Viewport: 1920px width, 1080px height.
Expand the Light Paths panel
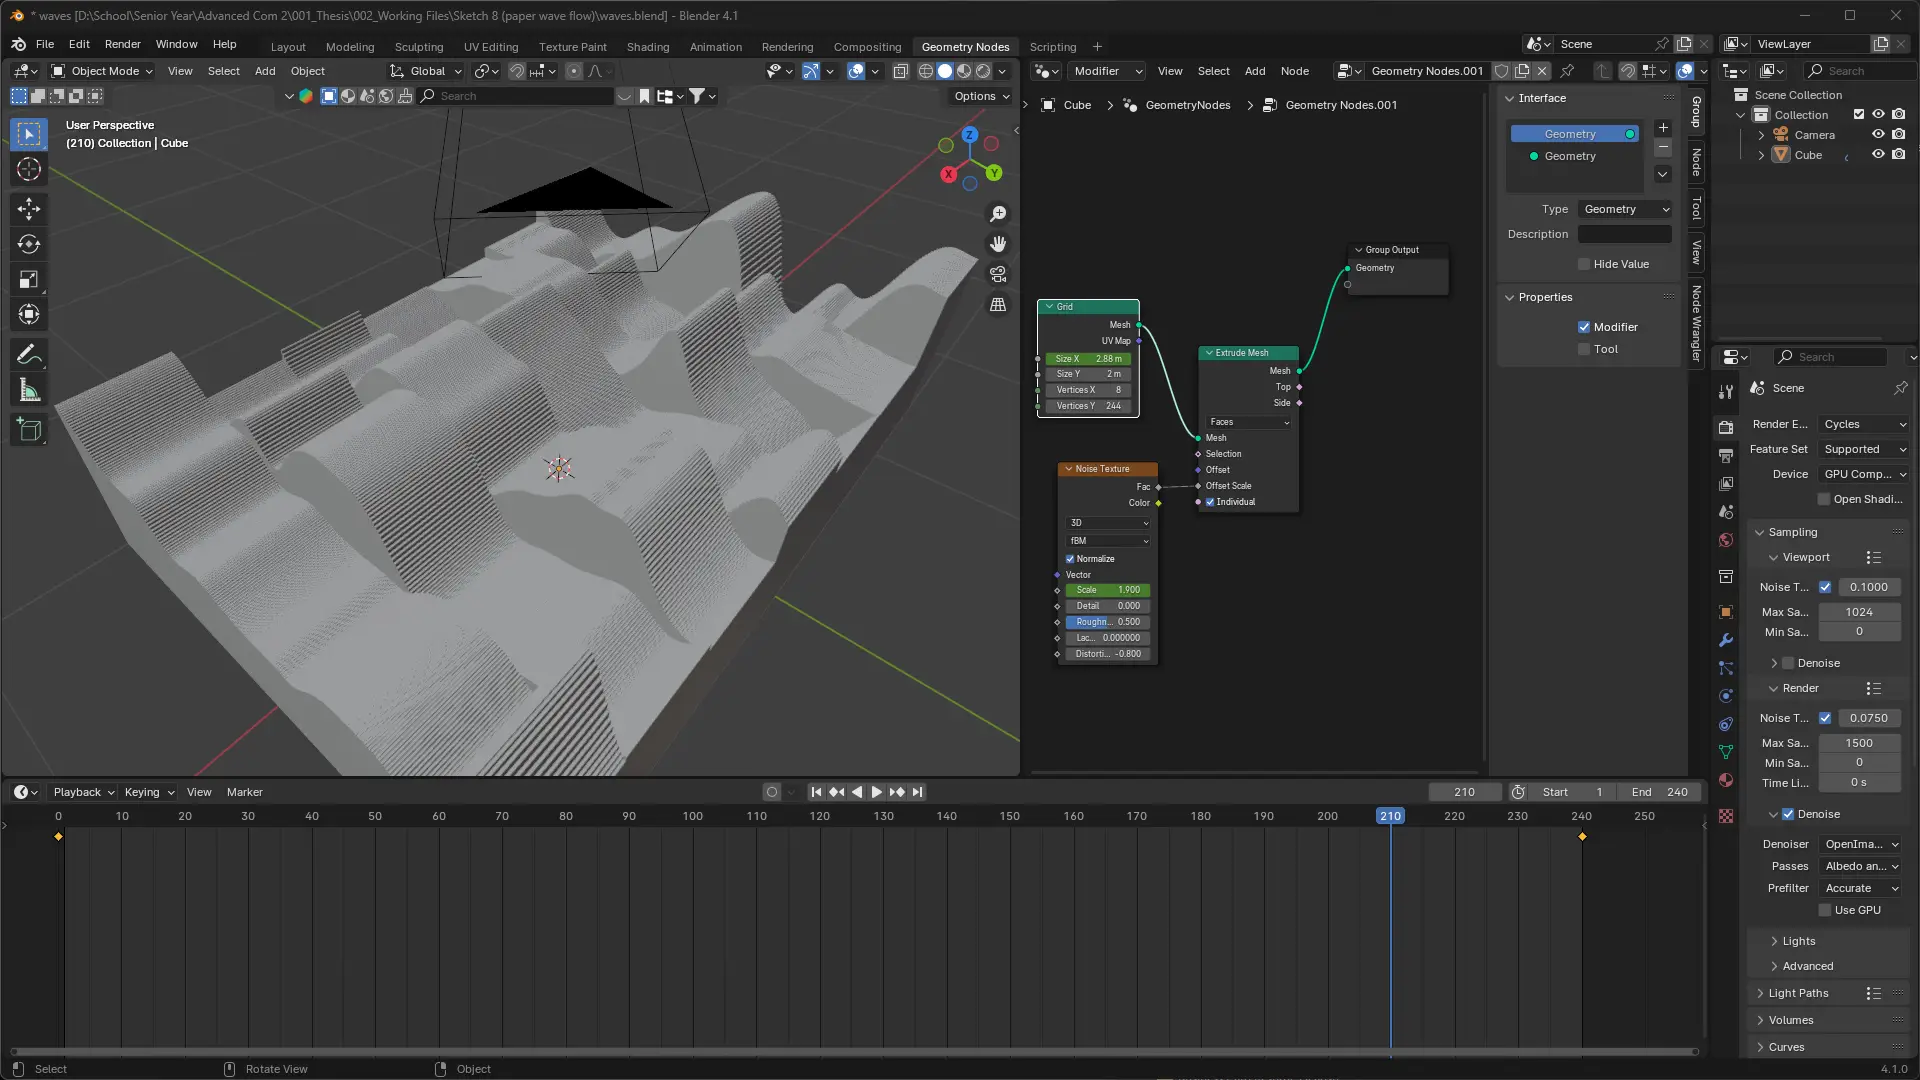tap(1798, 993)
